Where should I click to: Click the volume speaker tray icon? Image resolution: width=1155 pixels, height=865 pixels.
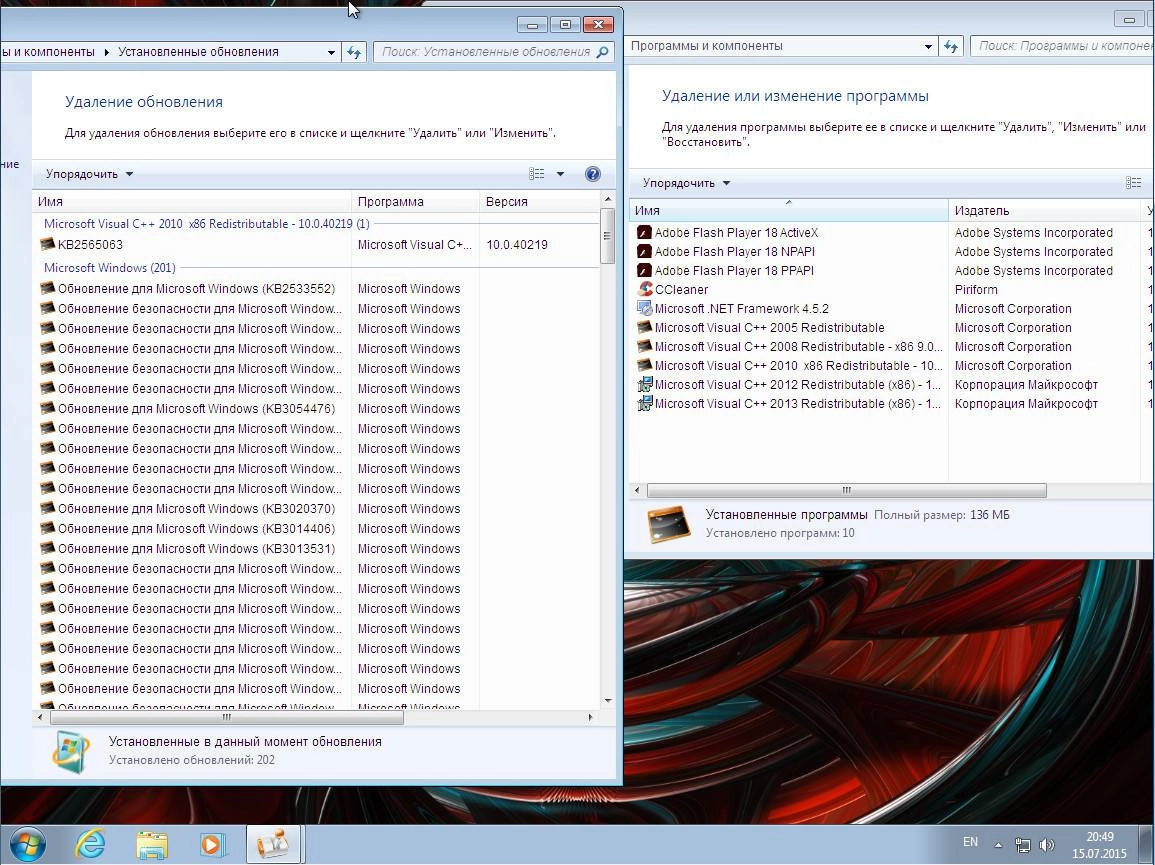tap(1046, 845)
